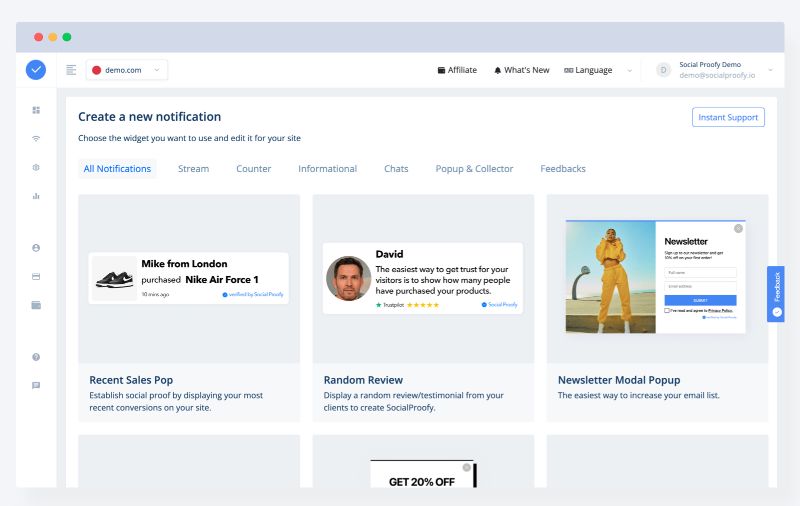
Task: Expand the Language dropdown chevron
Action: coord(630,70)
